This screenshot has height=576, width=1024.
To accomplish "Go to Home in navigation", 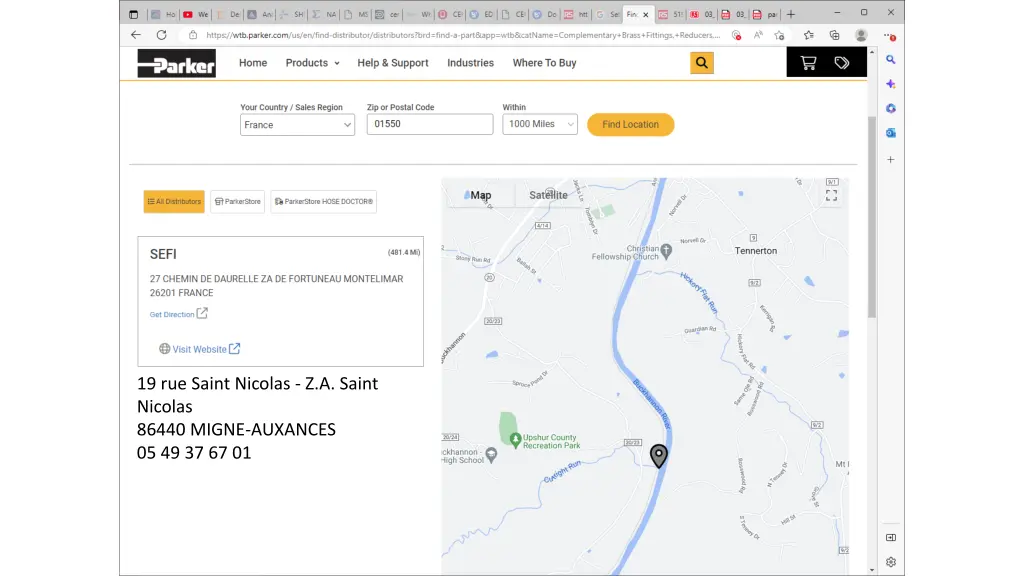I will [253, 63].
